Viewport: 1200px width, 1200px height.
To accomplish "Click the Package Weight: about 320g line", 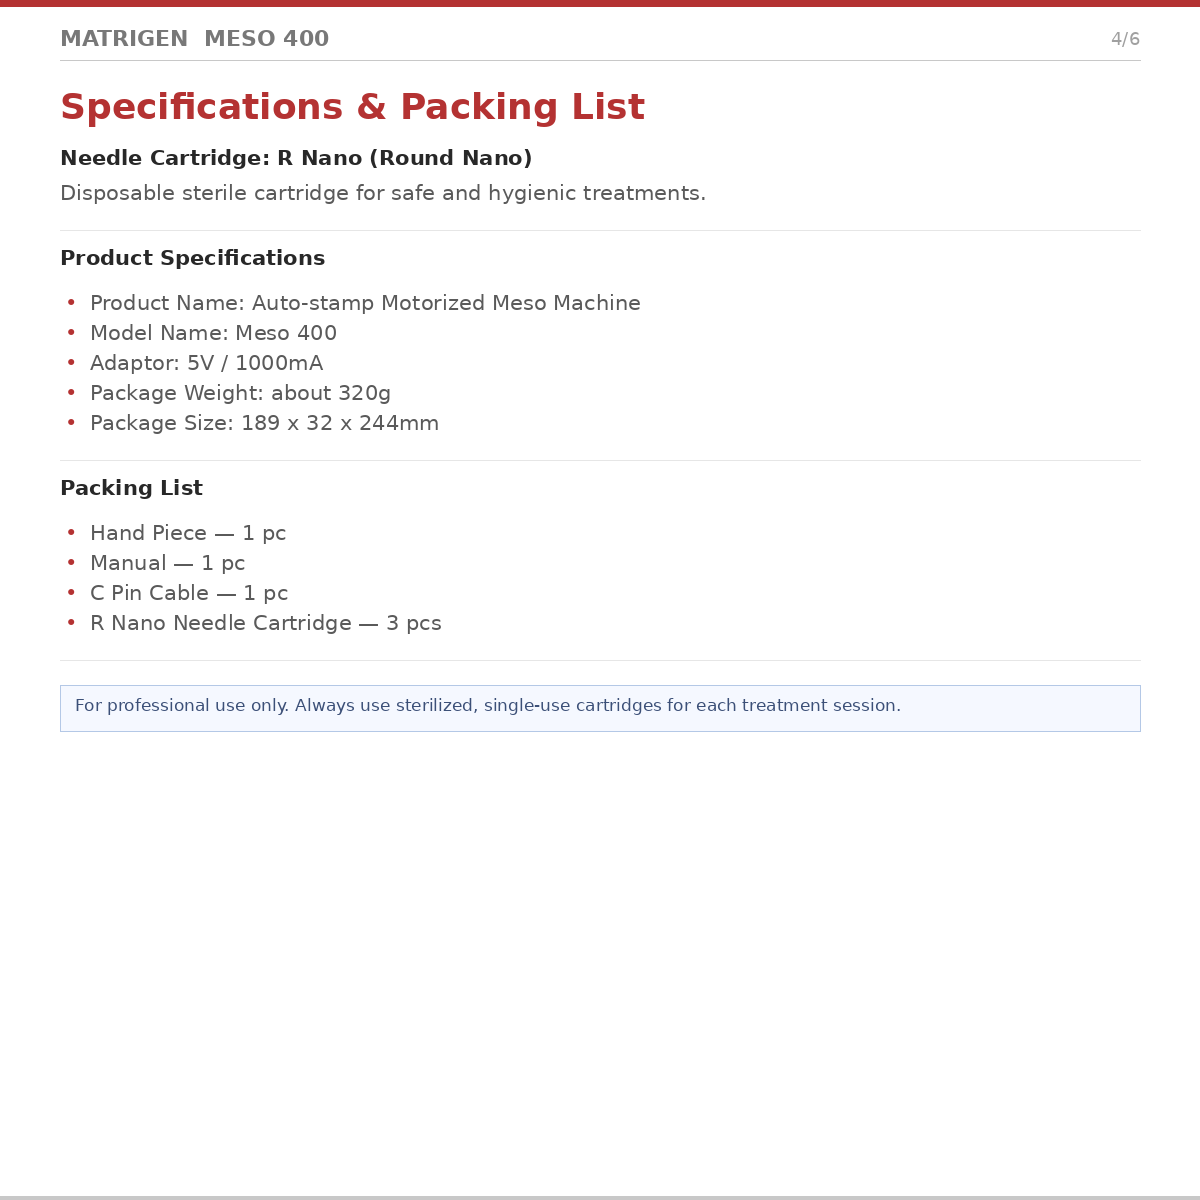I will [240, 394].
